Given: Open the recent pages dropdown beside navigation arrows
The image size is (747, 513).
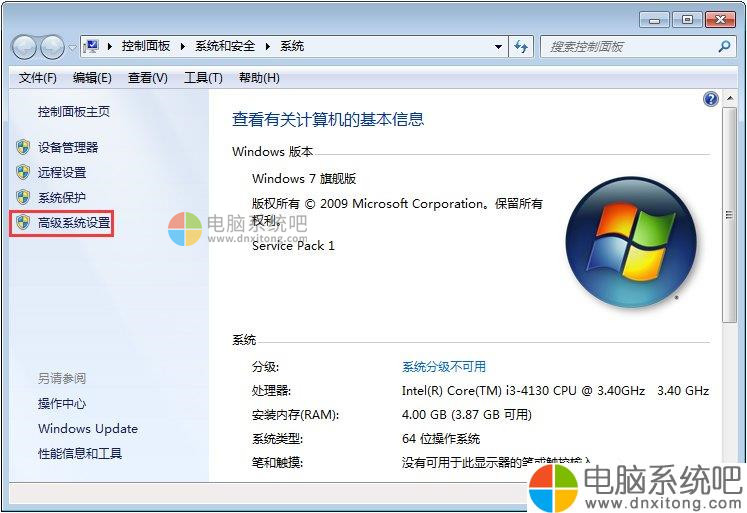Looking at the screenshot, I should [x=72, y=48].
